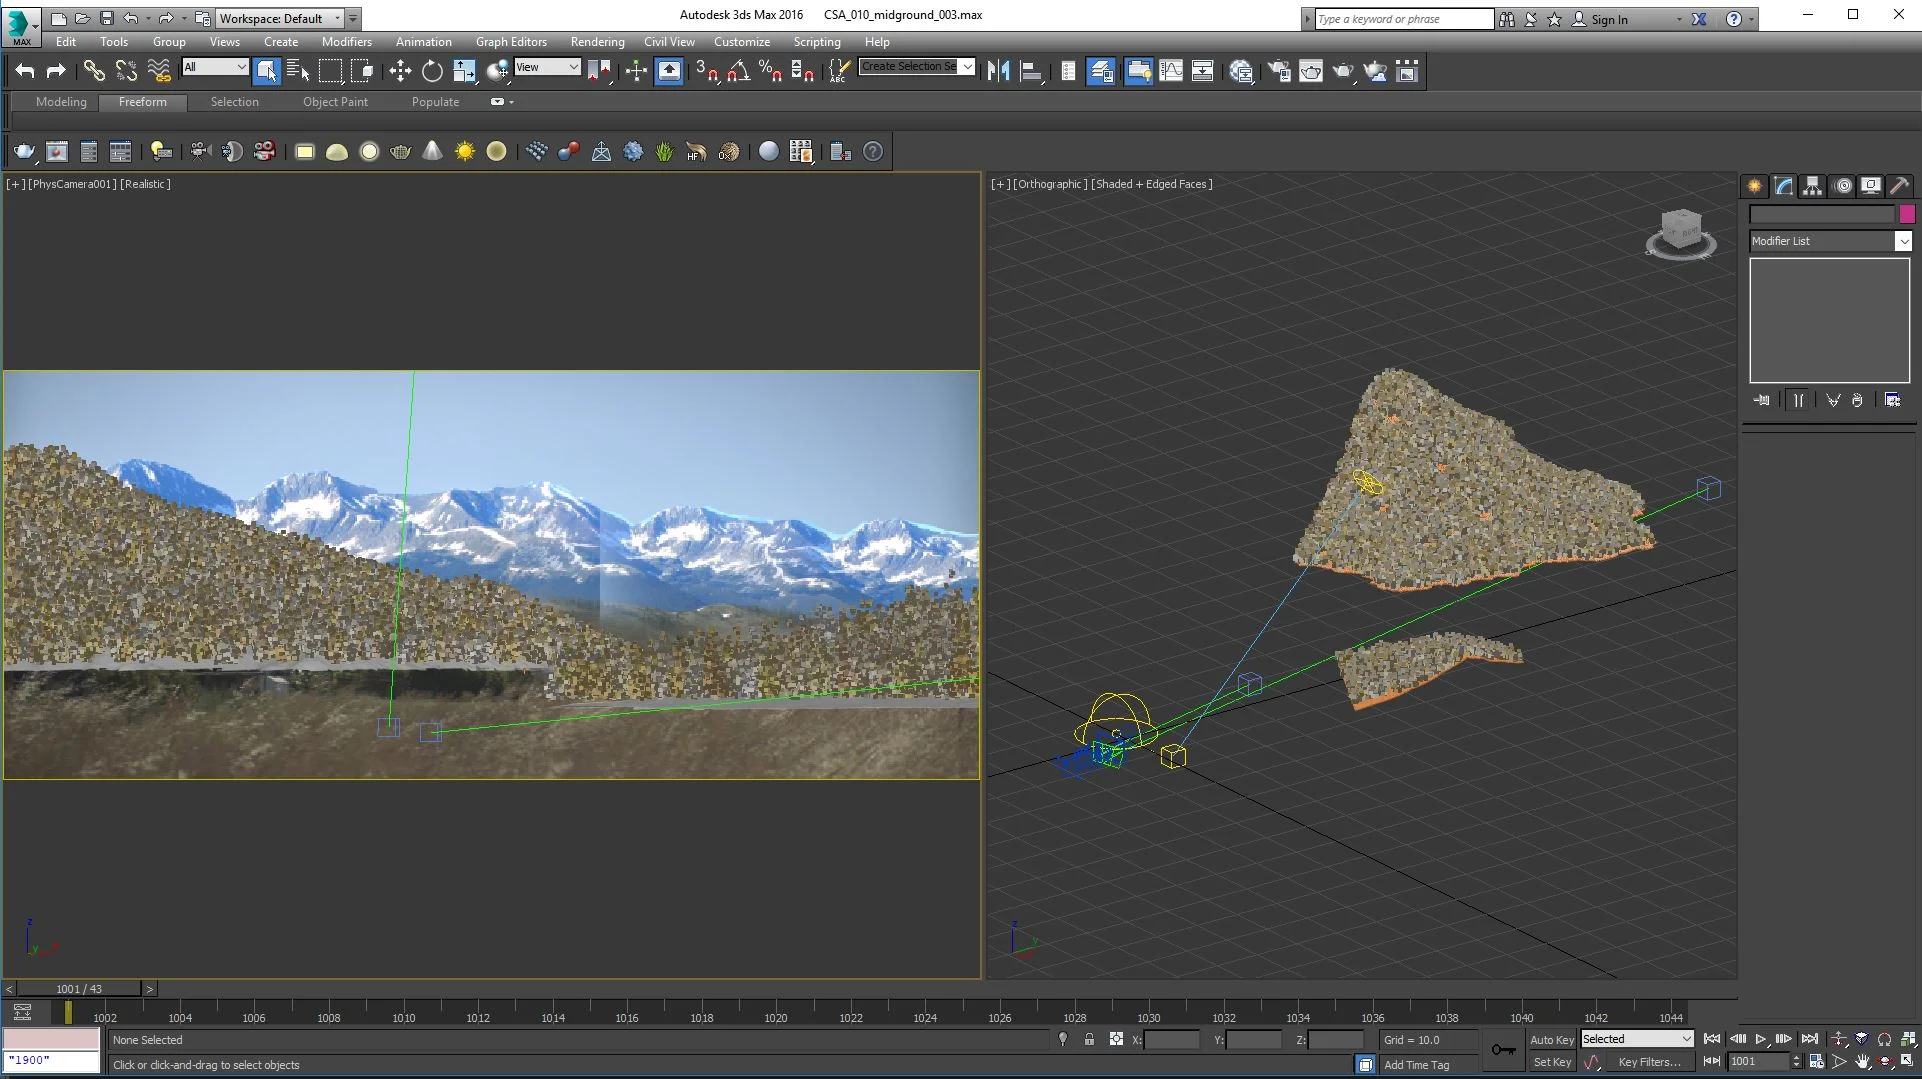Select the Select and Move tool
The height and width of the screenshot is (1079, 1922).
pos(400,70)
